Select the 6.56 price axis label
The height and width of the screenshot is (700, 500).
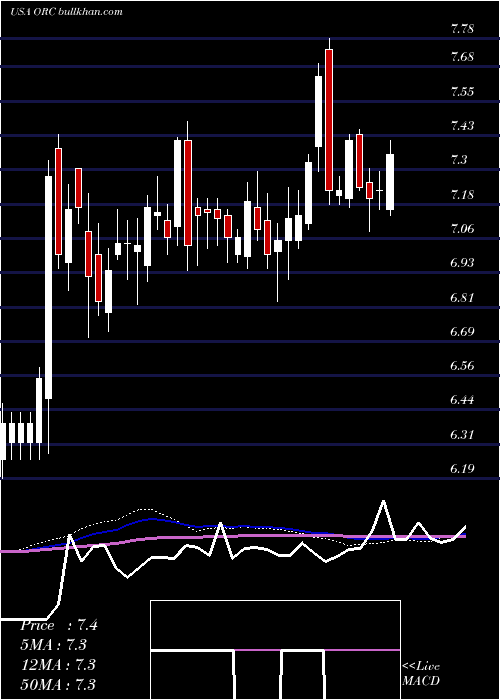point(462,365)
